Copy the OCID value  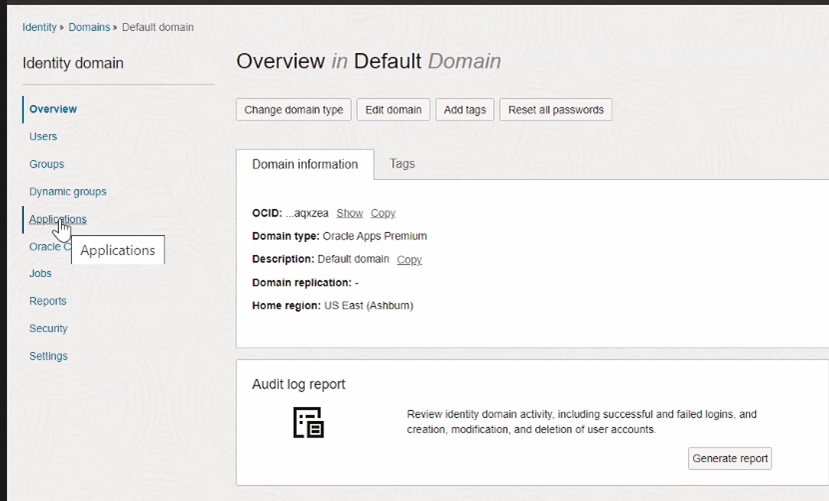coord(383,213)
